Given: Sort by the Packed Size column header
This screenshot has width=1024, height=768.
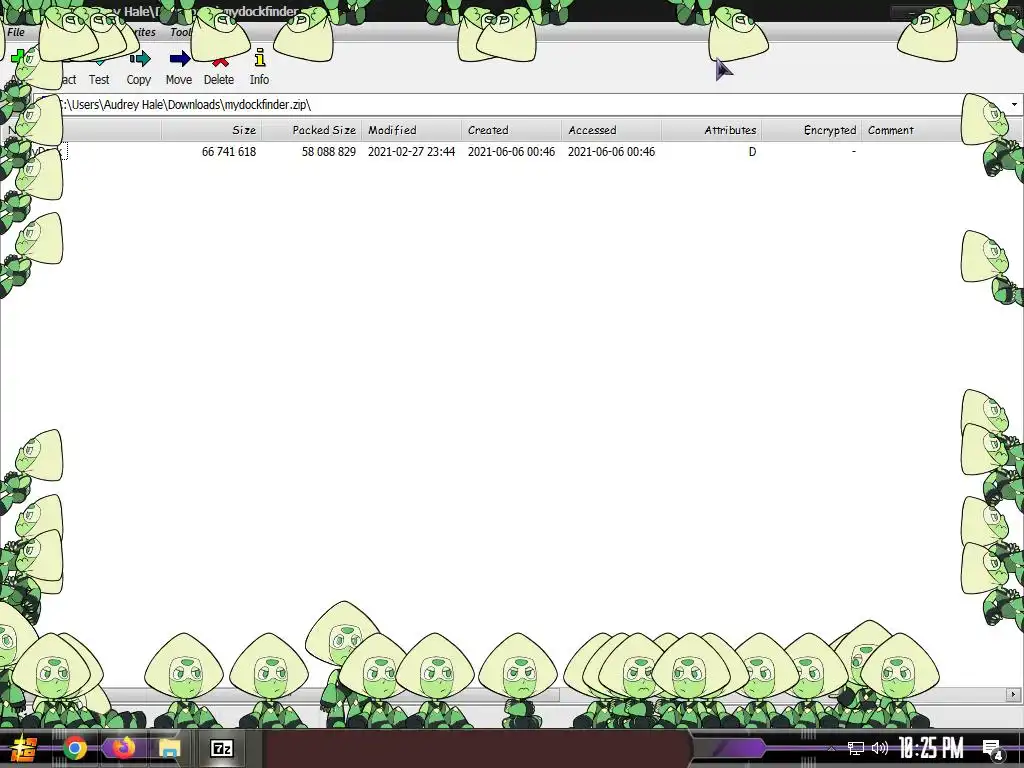Looking at the screenshot, I should 312,130.
